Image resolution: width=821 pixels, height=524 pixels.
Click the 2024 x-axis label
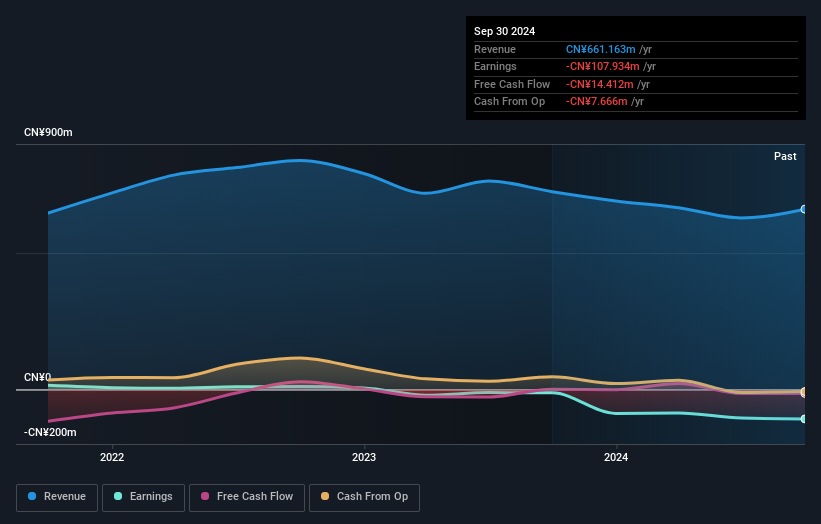[616, 458]
